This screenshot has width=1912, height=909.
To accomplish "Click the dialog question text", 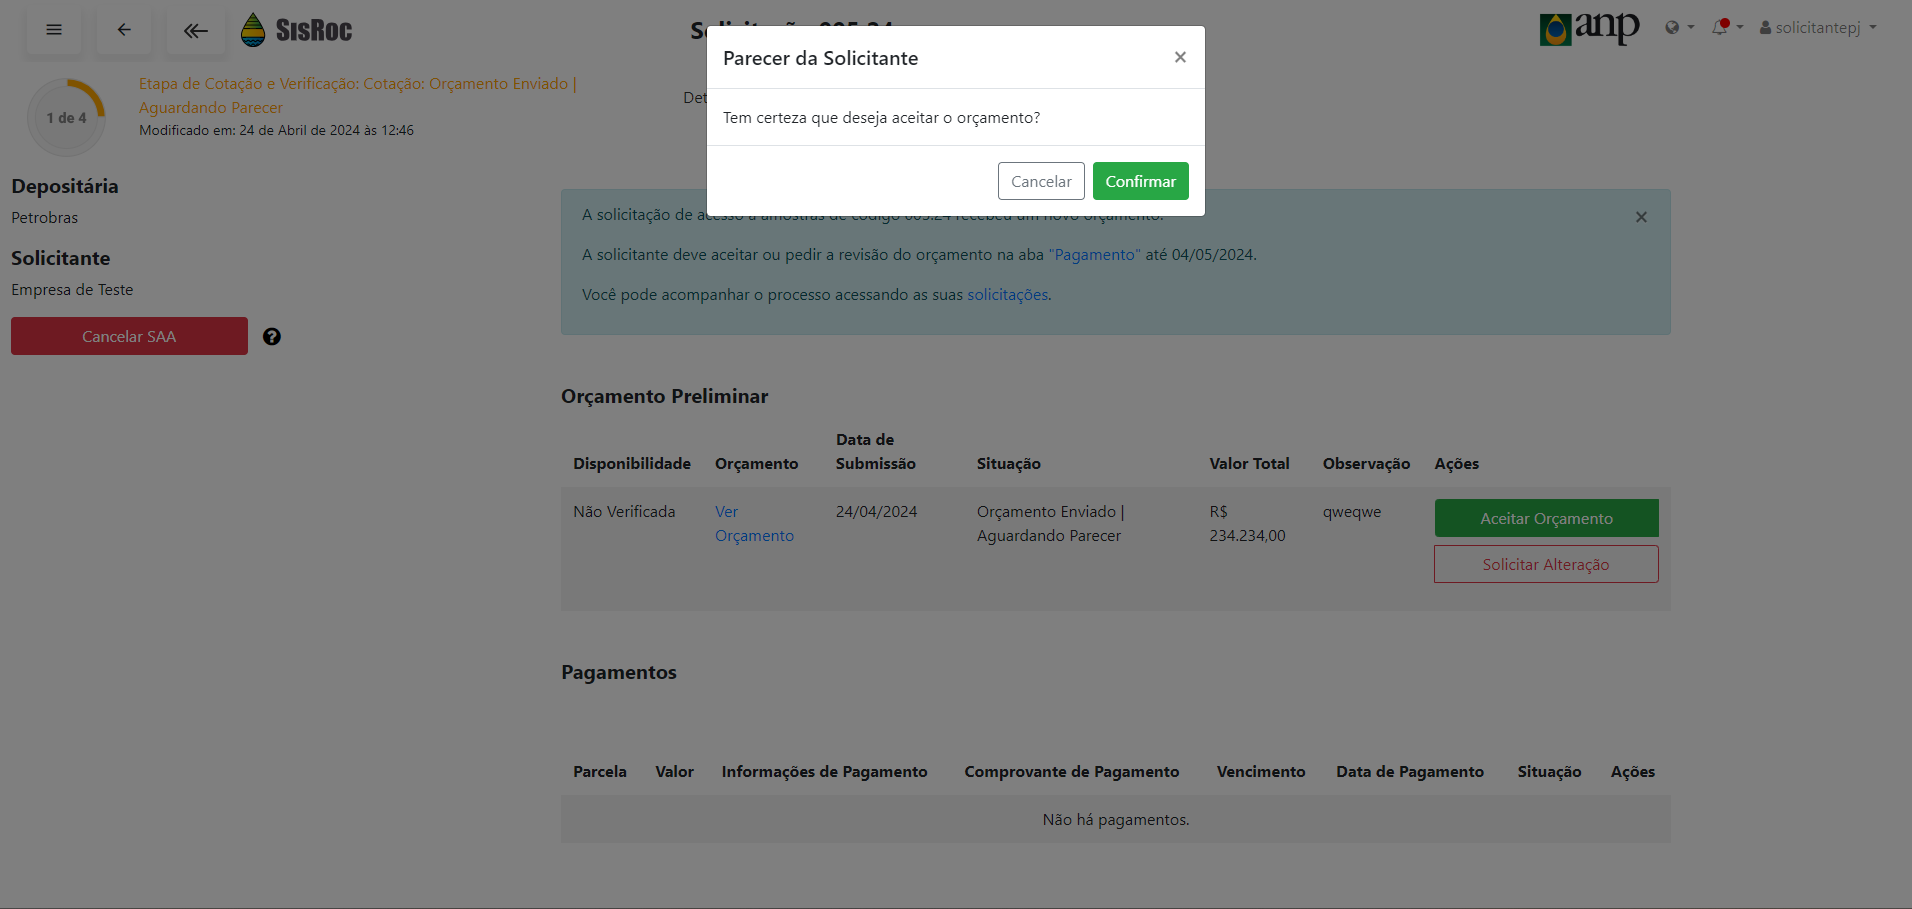I will tap(881, 118).
